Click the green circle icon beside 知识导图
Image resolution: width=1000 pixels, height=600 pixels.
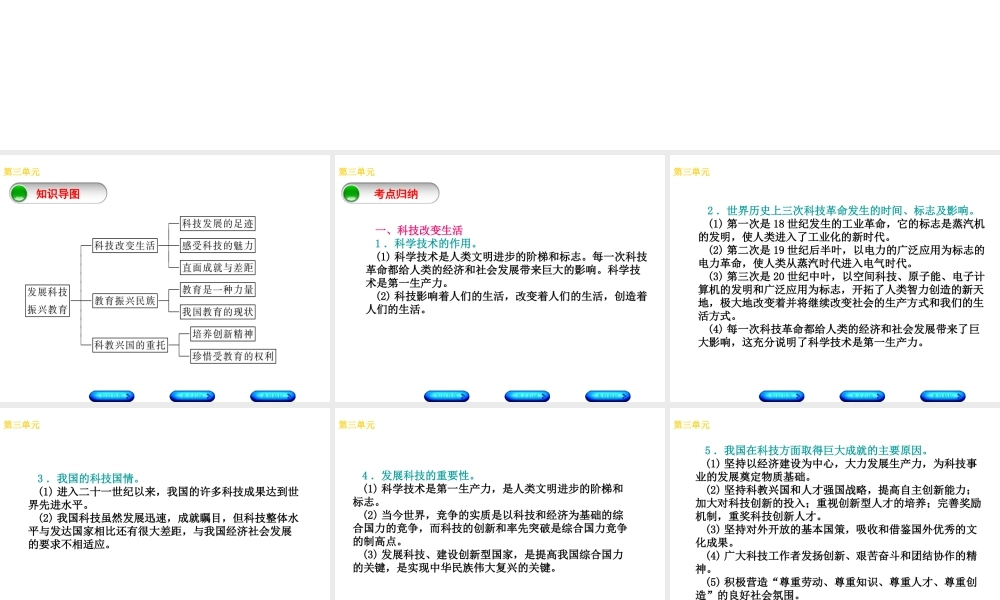point(20,193)
